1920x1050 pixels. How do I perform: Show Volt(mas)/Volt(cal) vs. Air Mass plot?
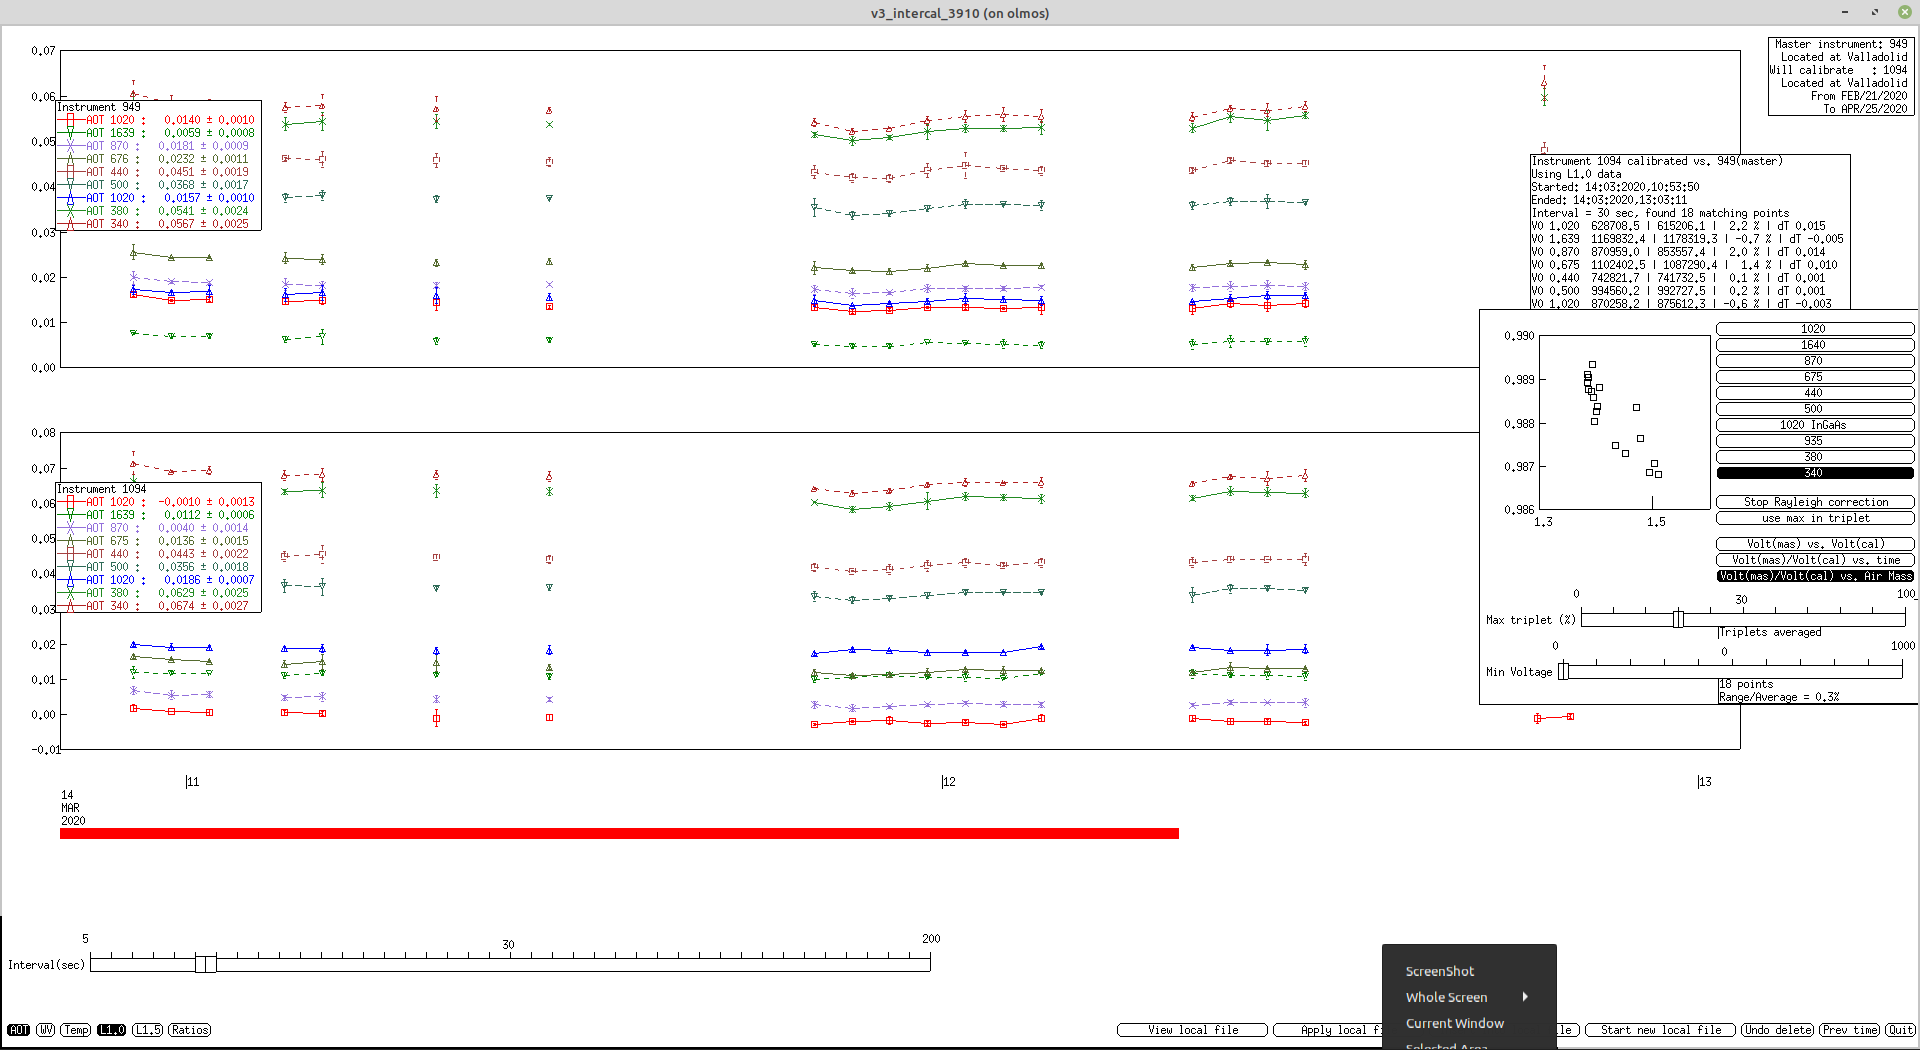(1814, 576)
